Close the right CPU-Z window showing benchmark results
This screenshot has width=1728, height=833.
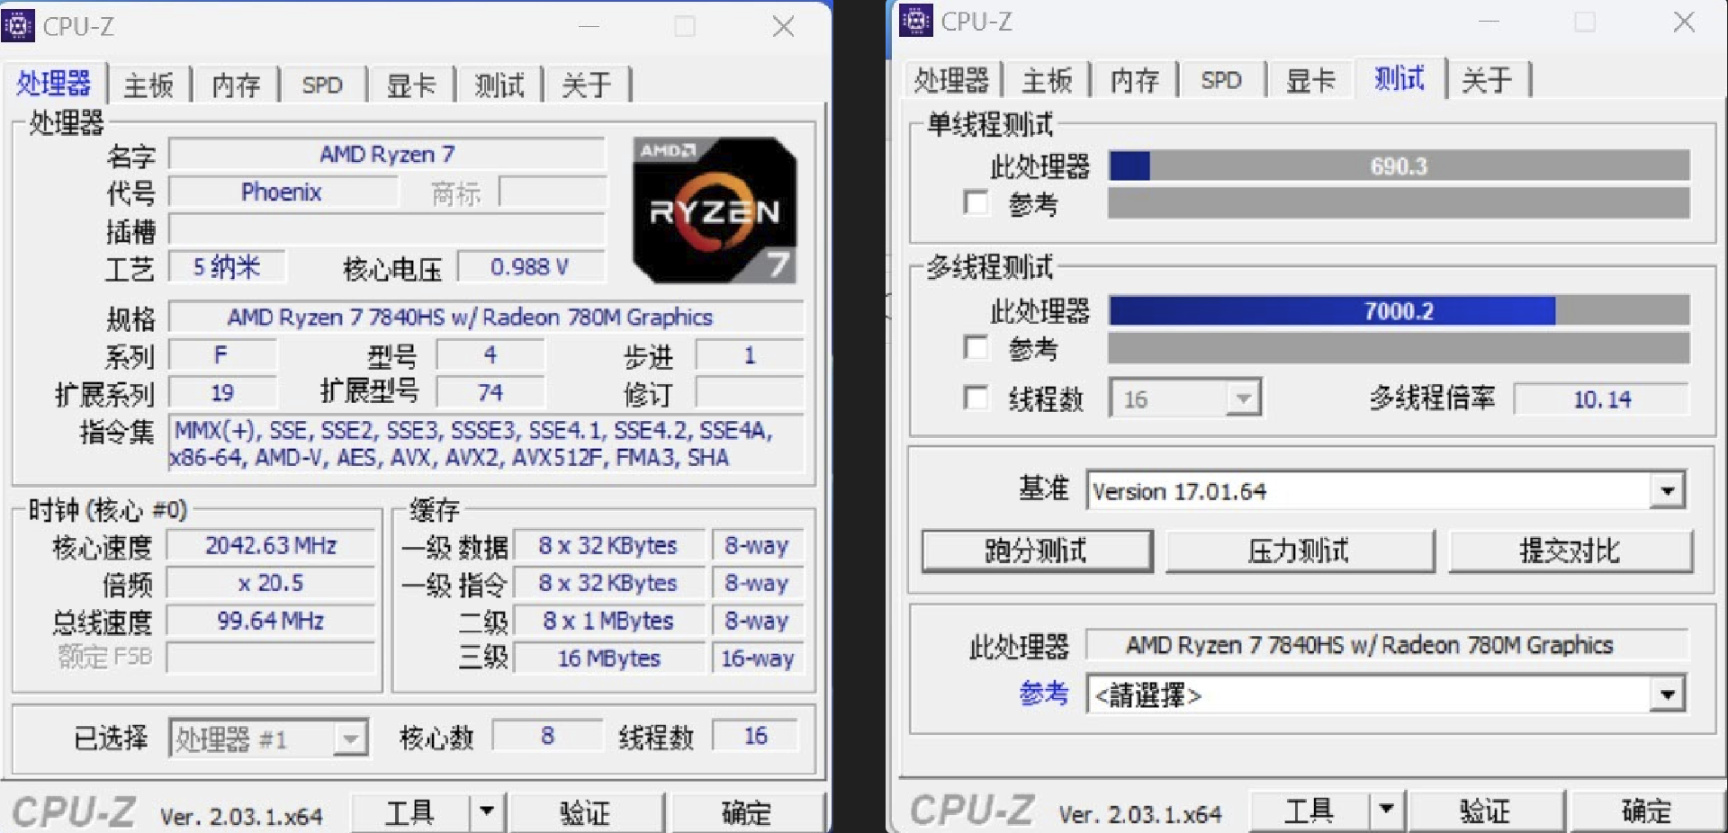pos(1684,22)
